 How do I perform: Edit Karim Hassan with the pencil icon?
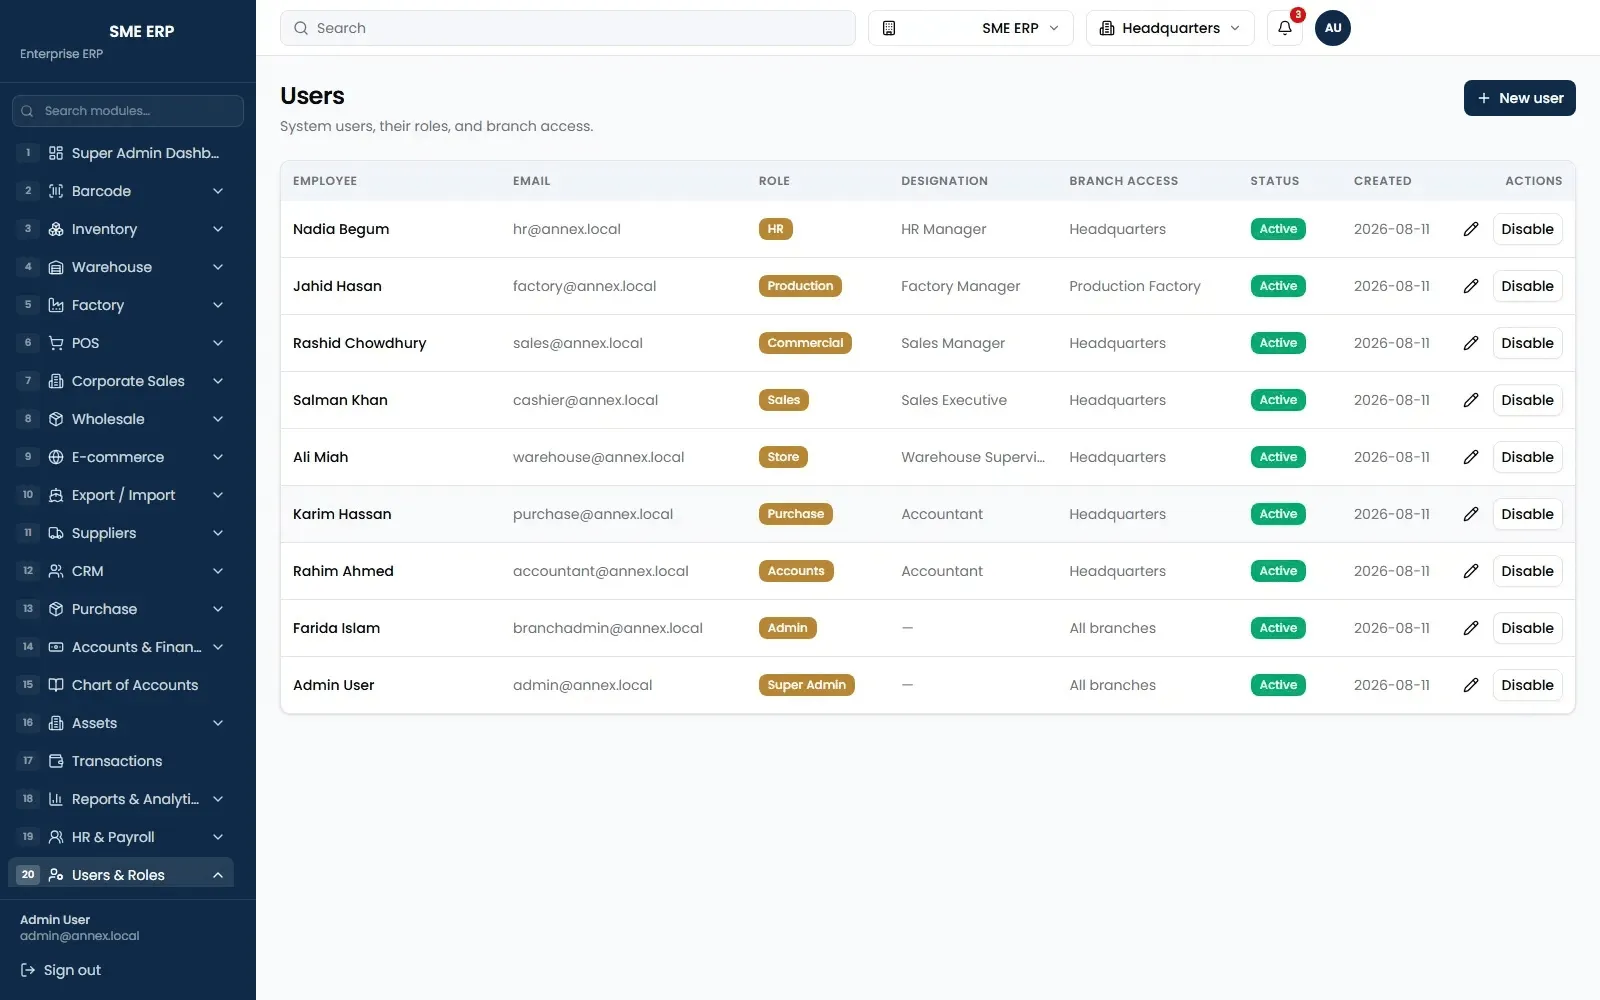pos(1471,514)
